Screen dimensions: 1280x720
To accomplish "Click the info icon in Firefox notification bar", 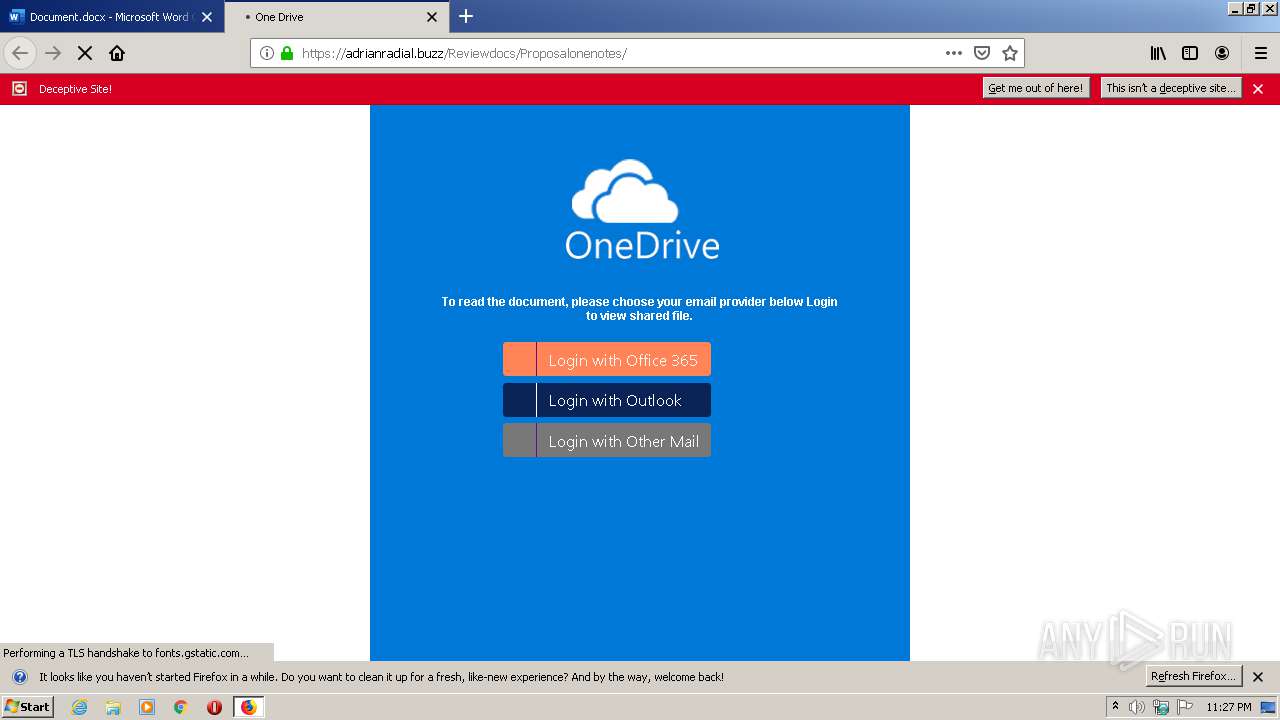I will 19,677.
